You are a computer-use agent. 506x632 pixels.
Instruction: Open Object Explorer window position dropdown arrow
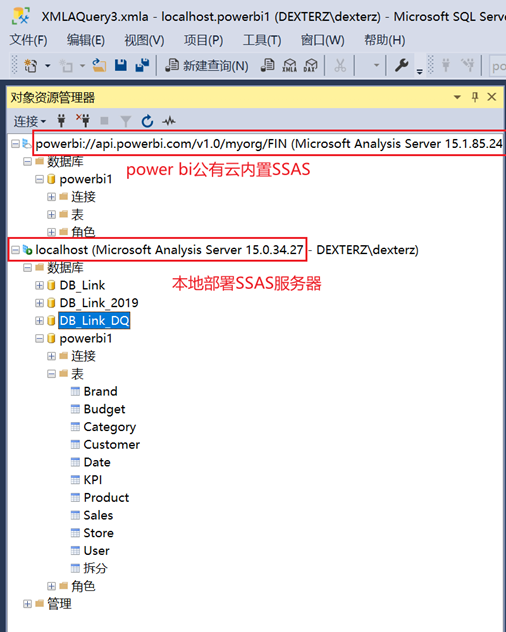click(x=457, y=97)
